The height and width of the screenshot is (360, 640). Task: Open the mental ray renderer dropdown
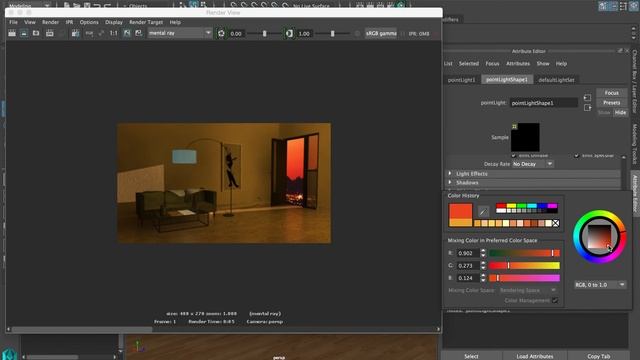click(180, 33)
